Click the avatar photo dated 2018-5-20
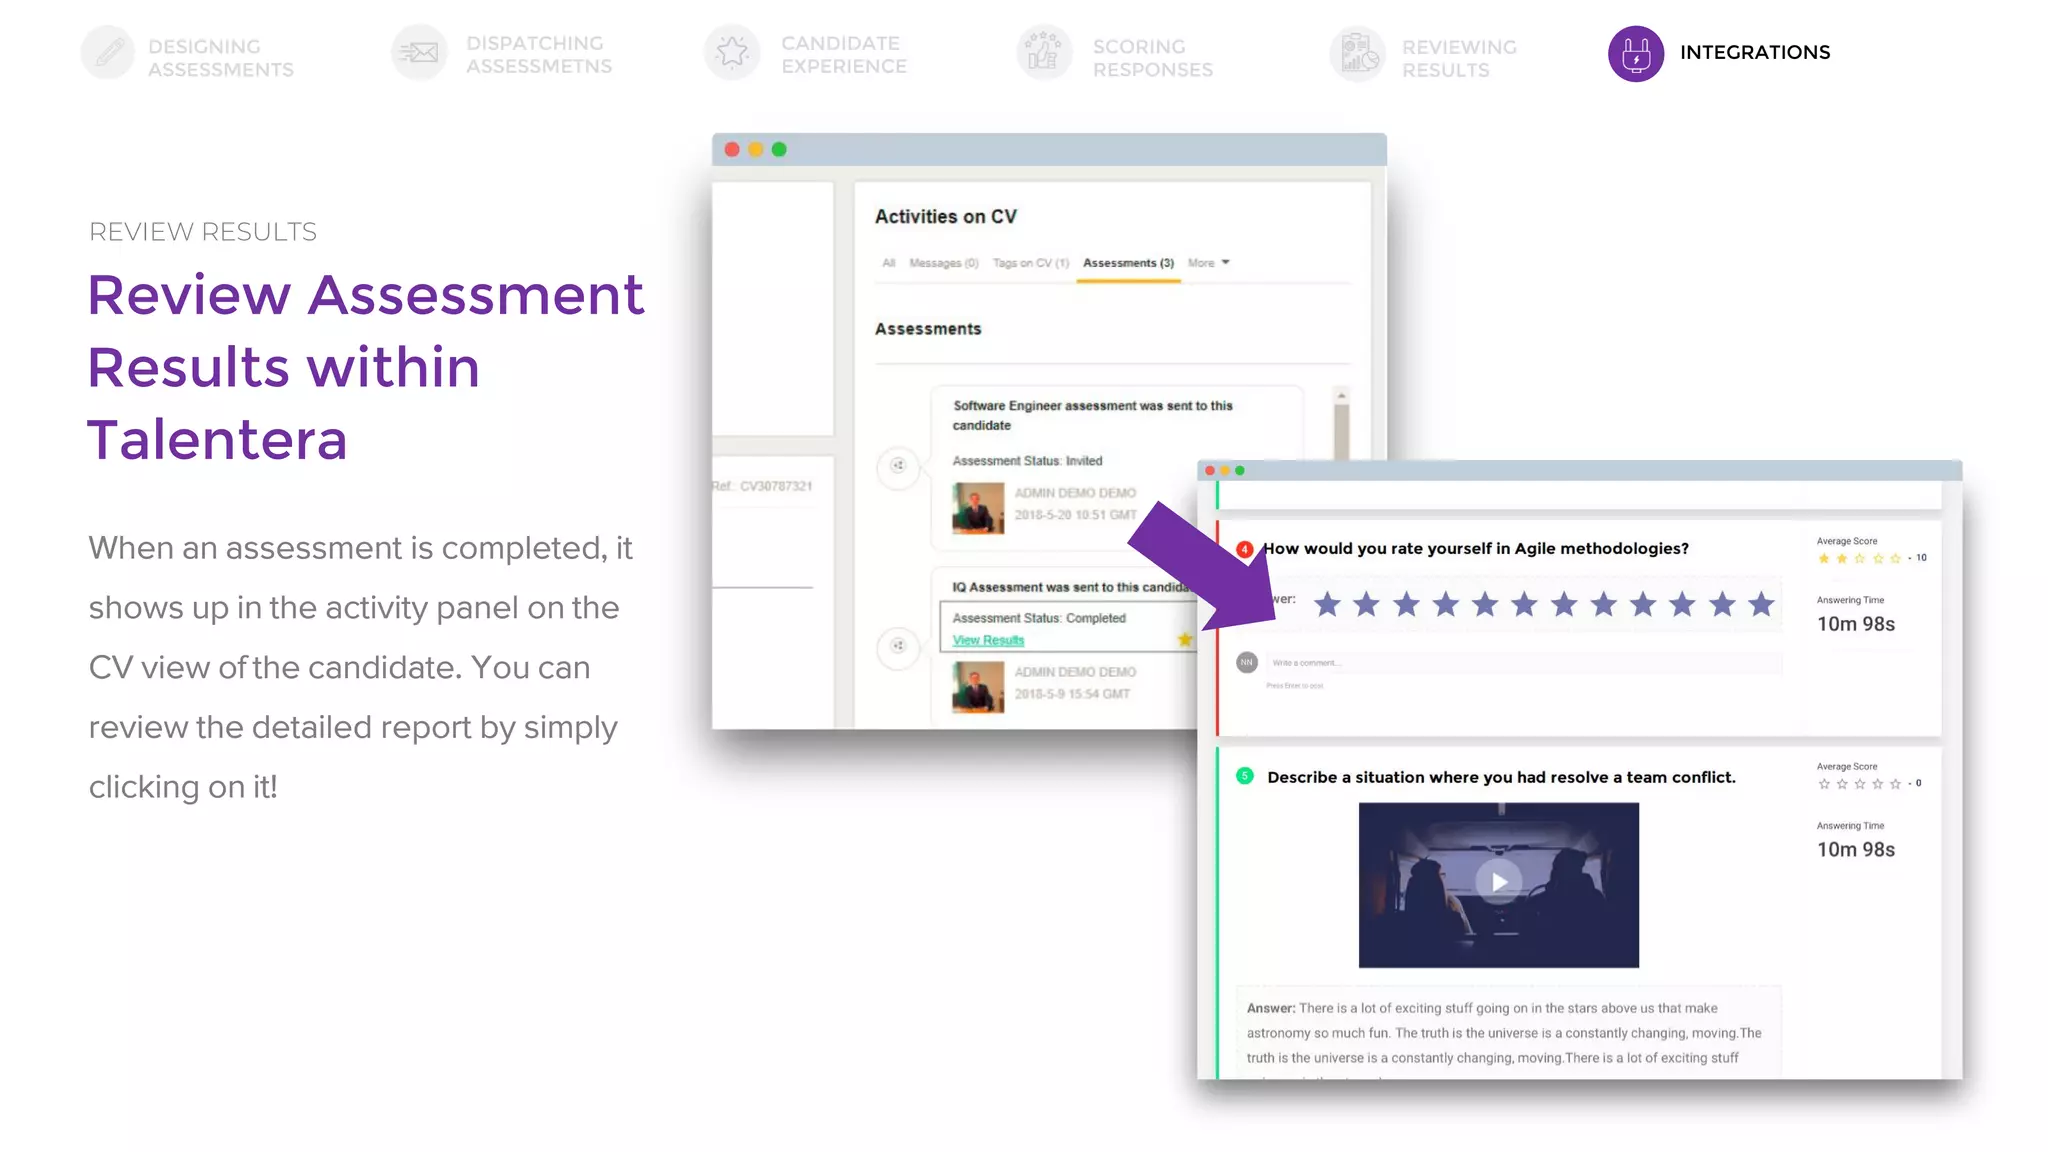This screenshot has height=1152, width=2048. click(x=978, y=508)
